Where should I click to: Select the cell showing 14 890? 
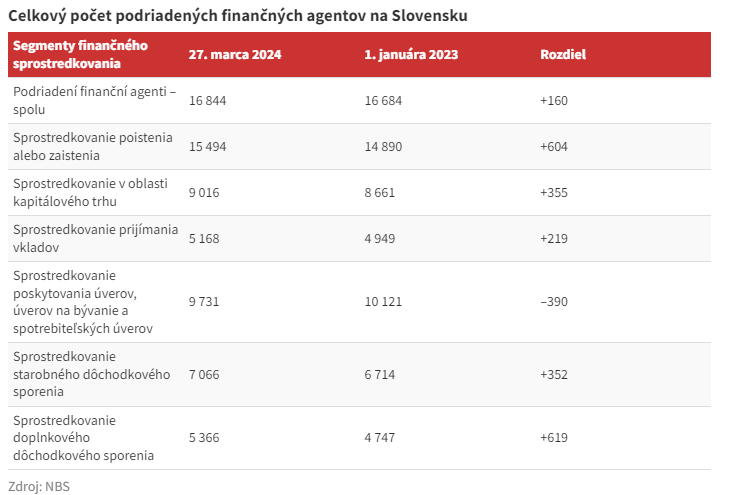point(384,146)
